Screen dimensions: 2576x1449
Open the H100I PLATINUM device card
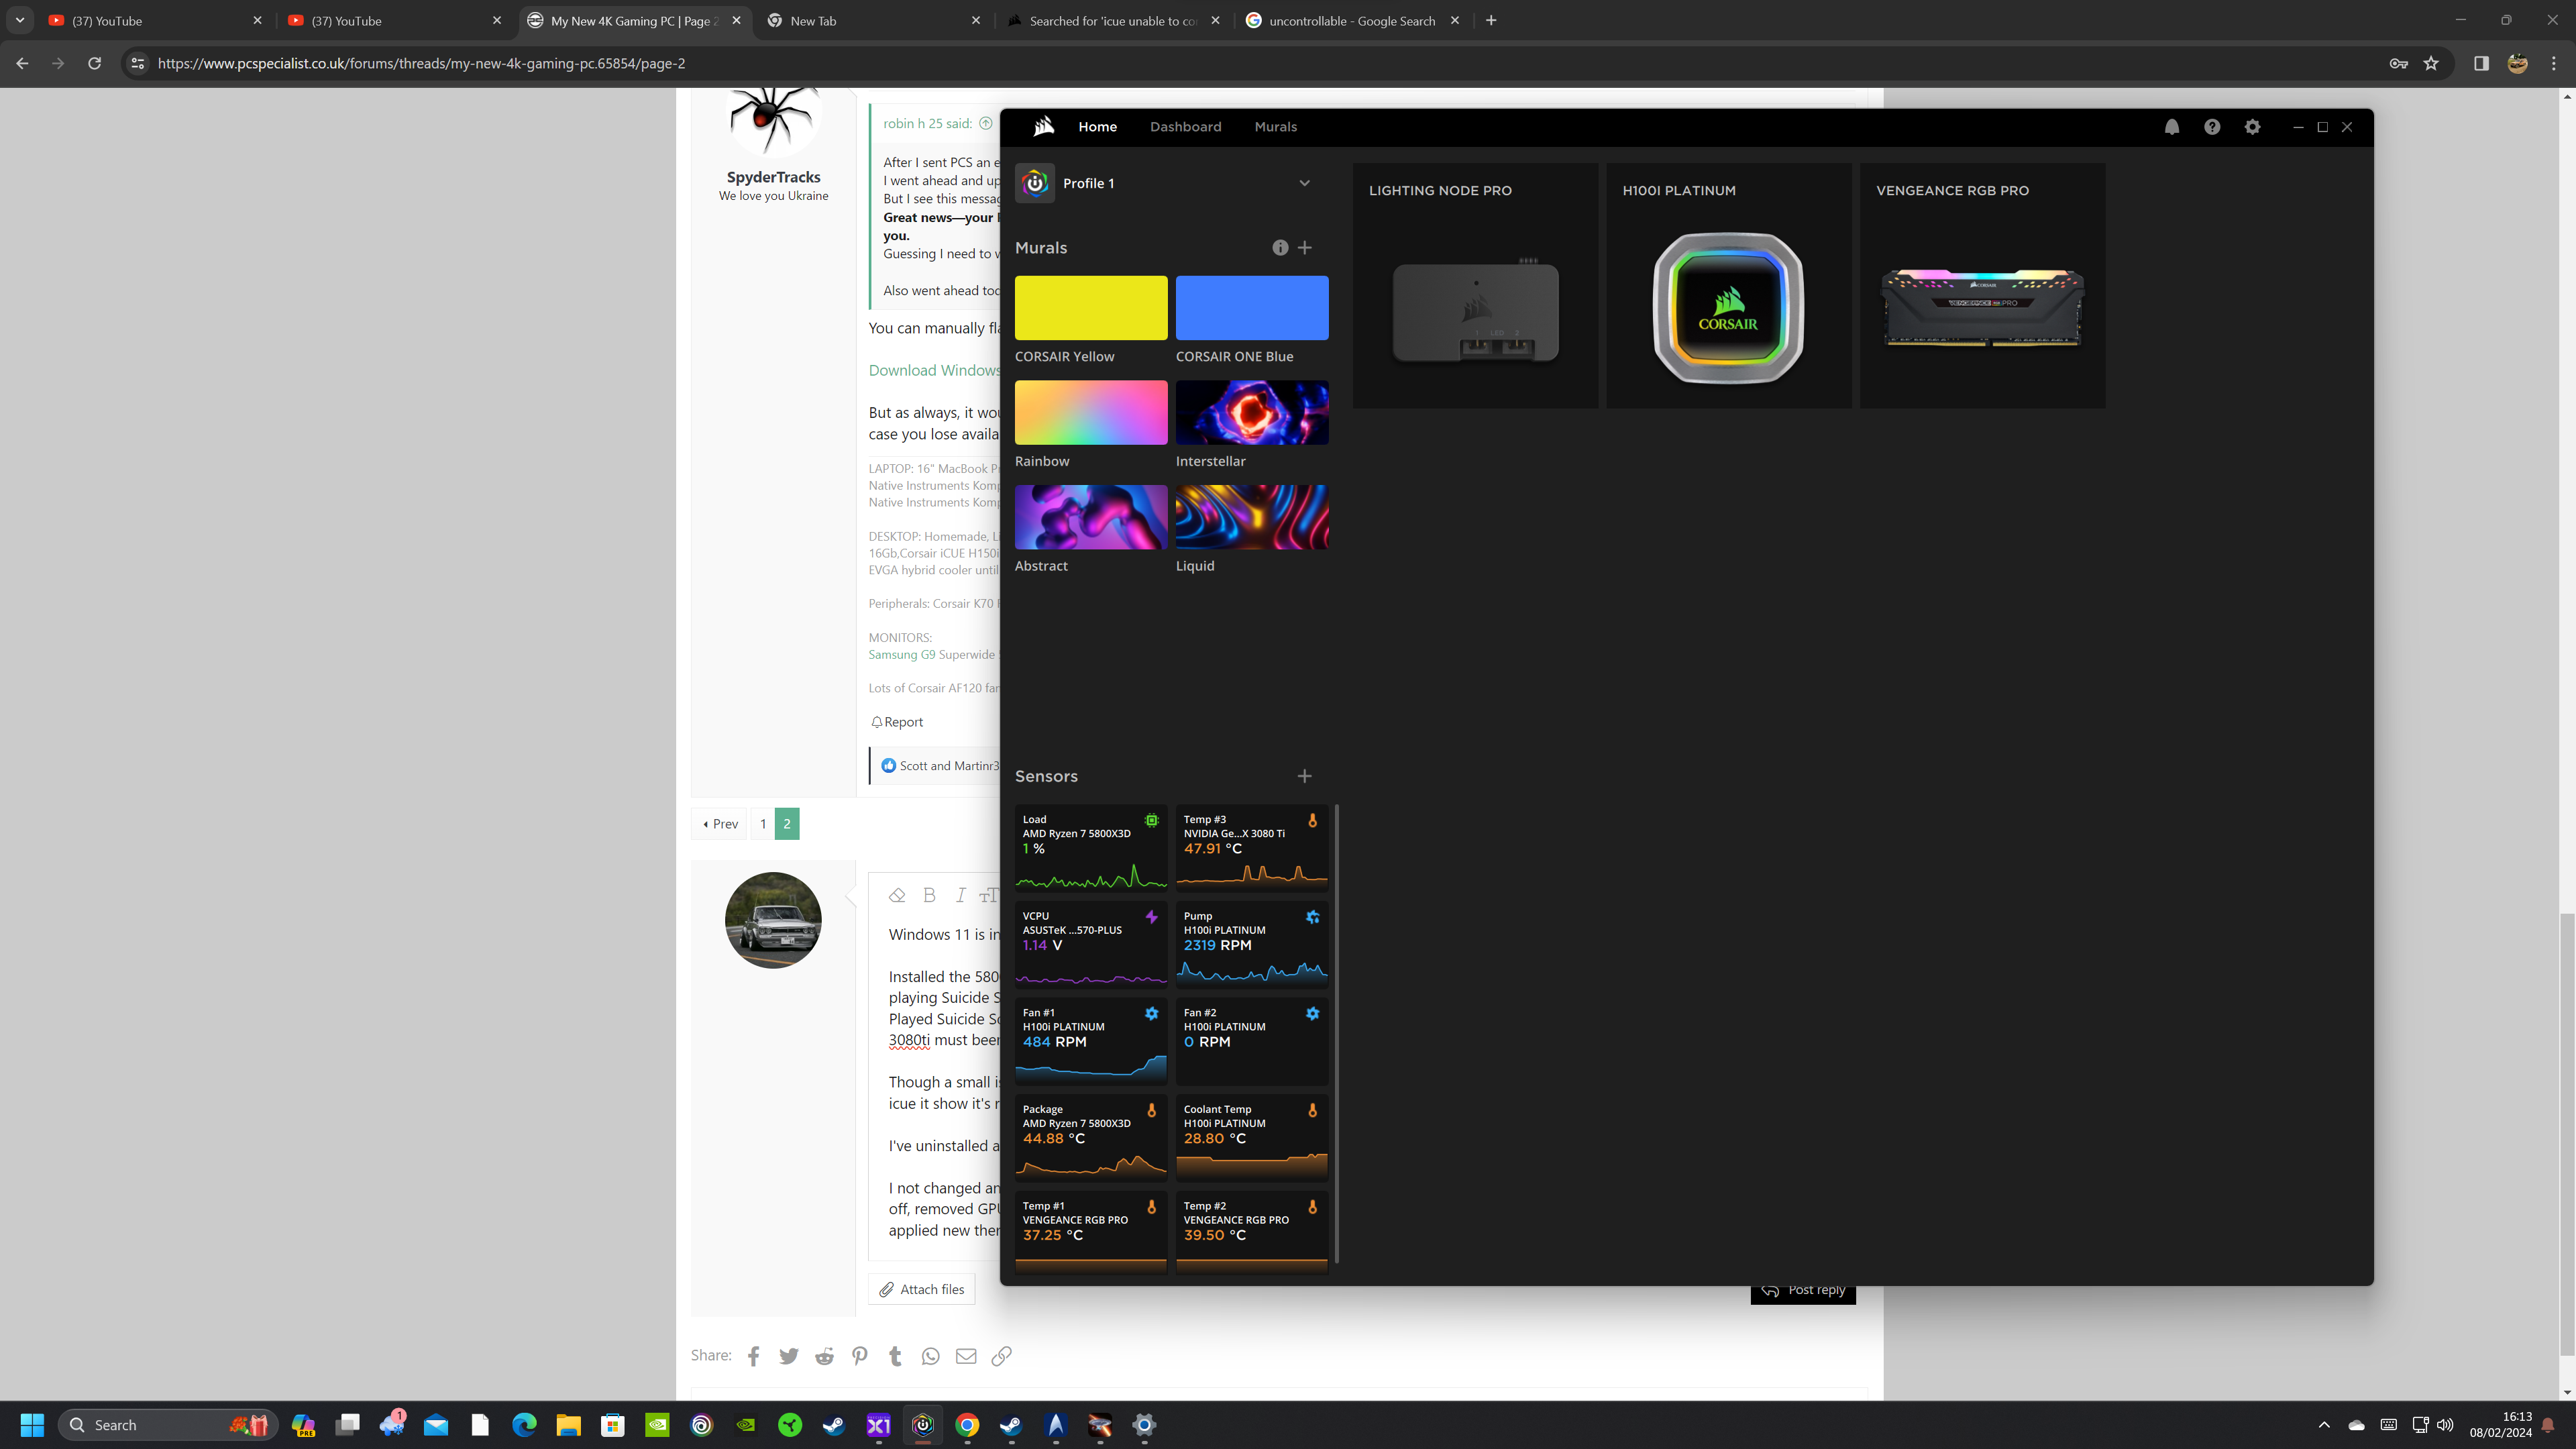coord(1729,286)
